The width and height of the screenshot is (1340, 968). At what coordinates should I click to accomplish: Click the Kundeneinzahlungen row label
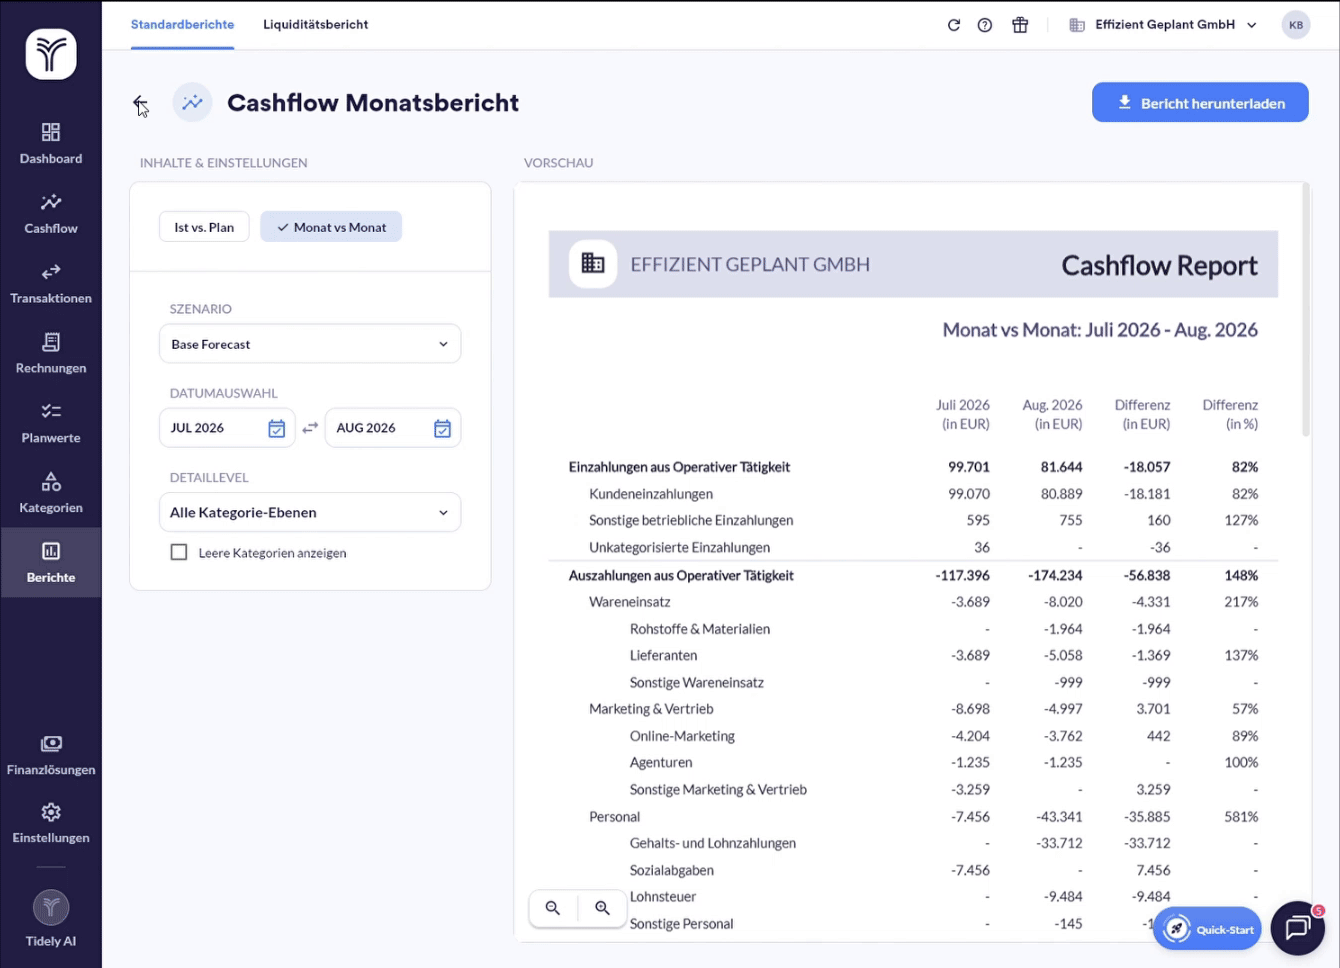651,494
